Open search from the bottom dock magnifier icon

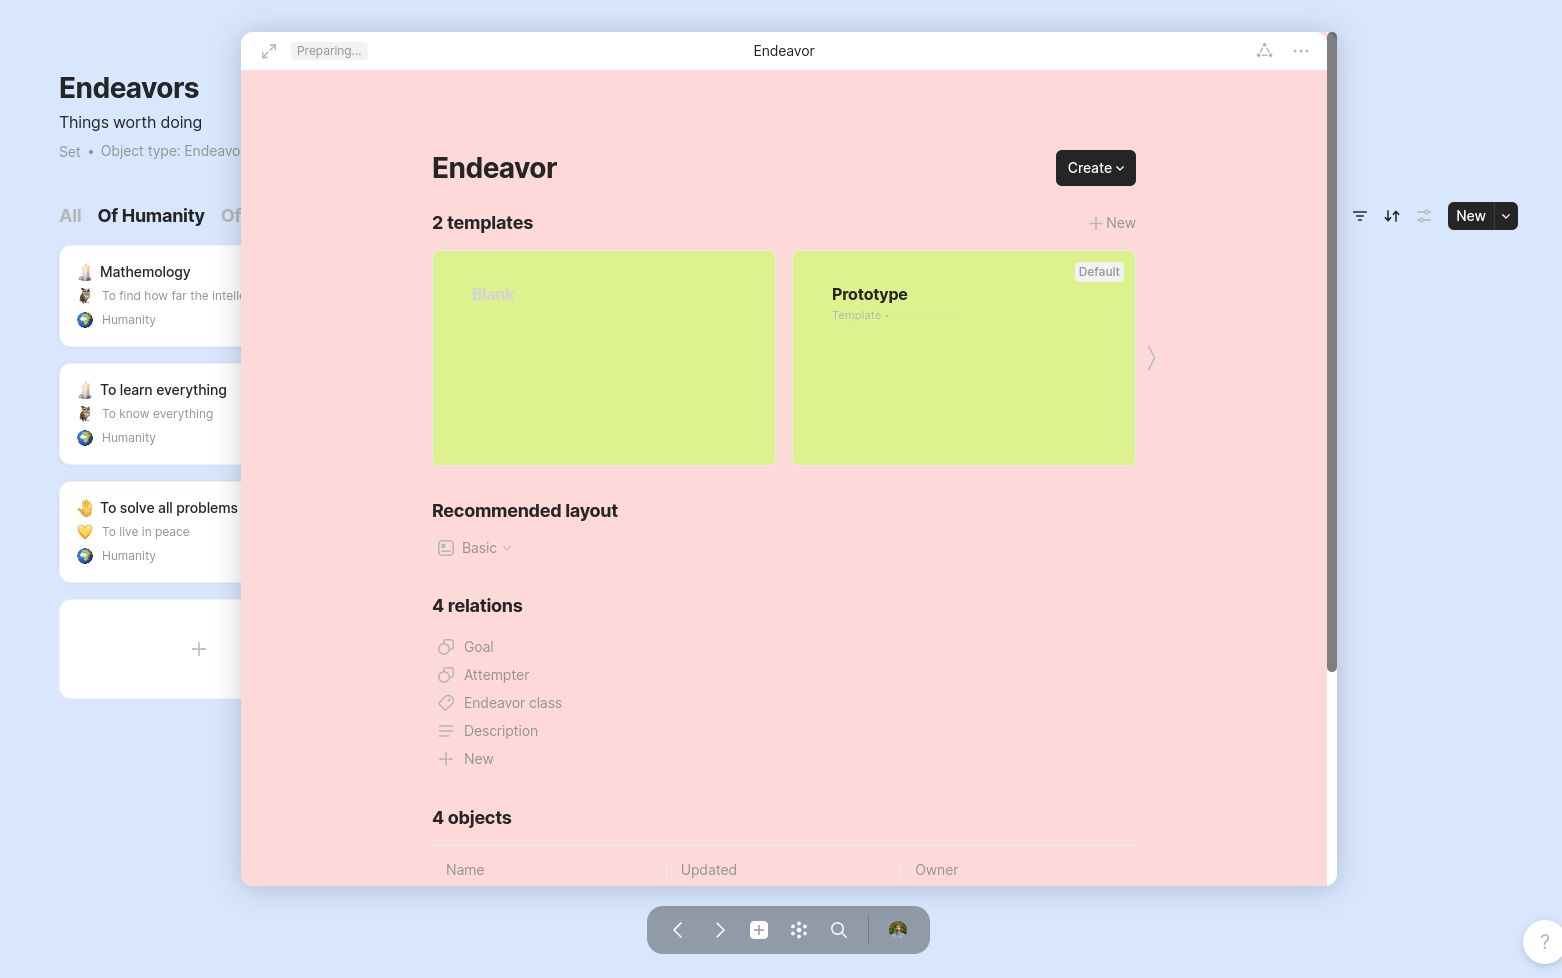[839, 930]
